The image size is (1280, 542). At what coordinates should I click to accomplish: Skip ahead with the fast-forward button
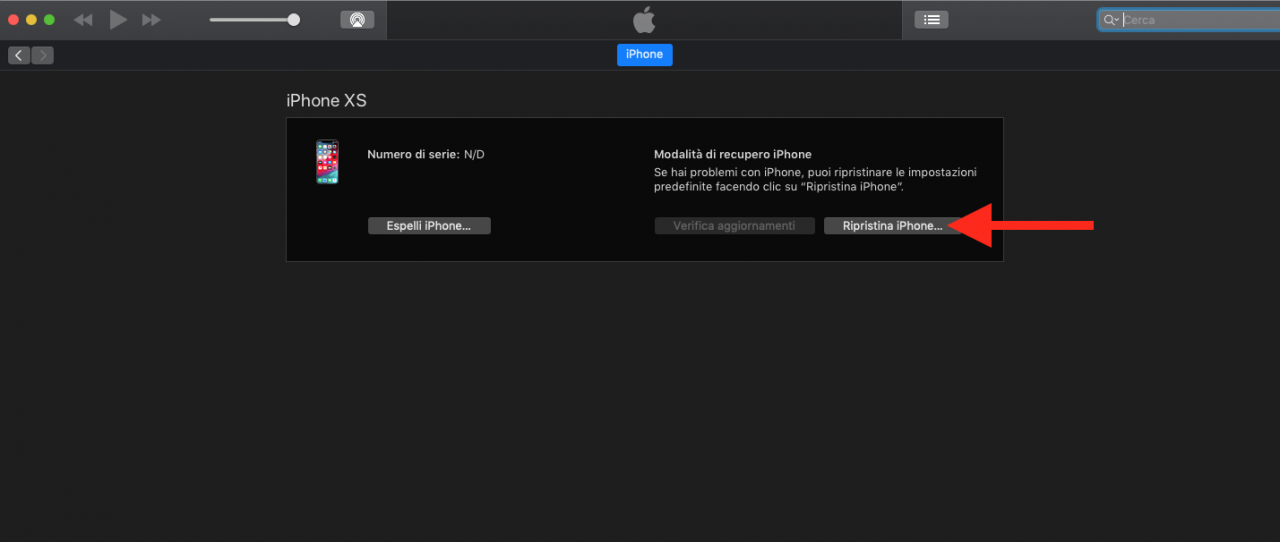click(x=151, y=20)
